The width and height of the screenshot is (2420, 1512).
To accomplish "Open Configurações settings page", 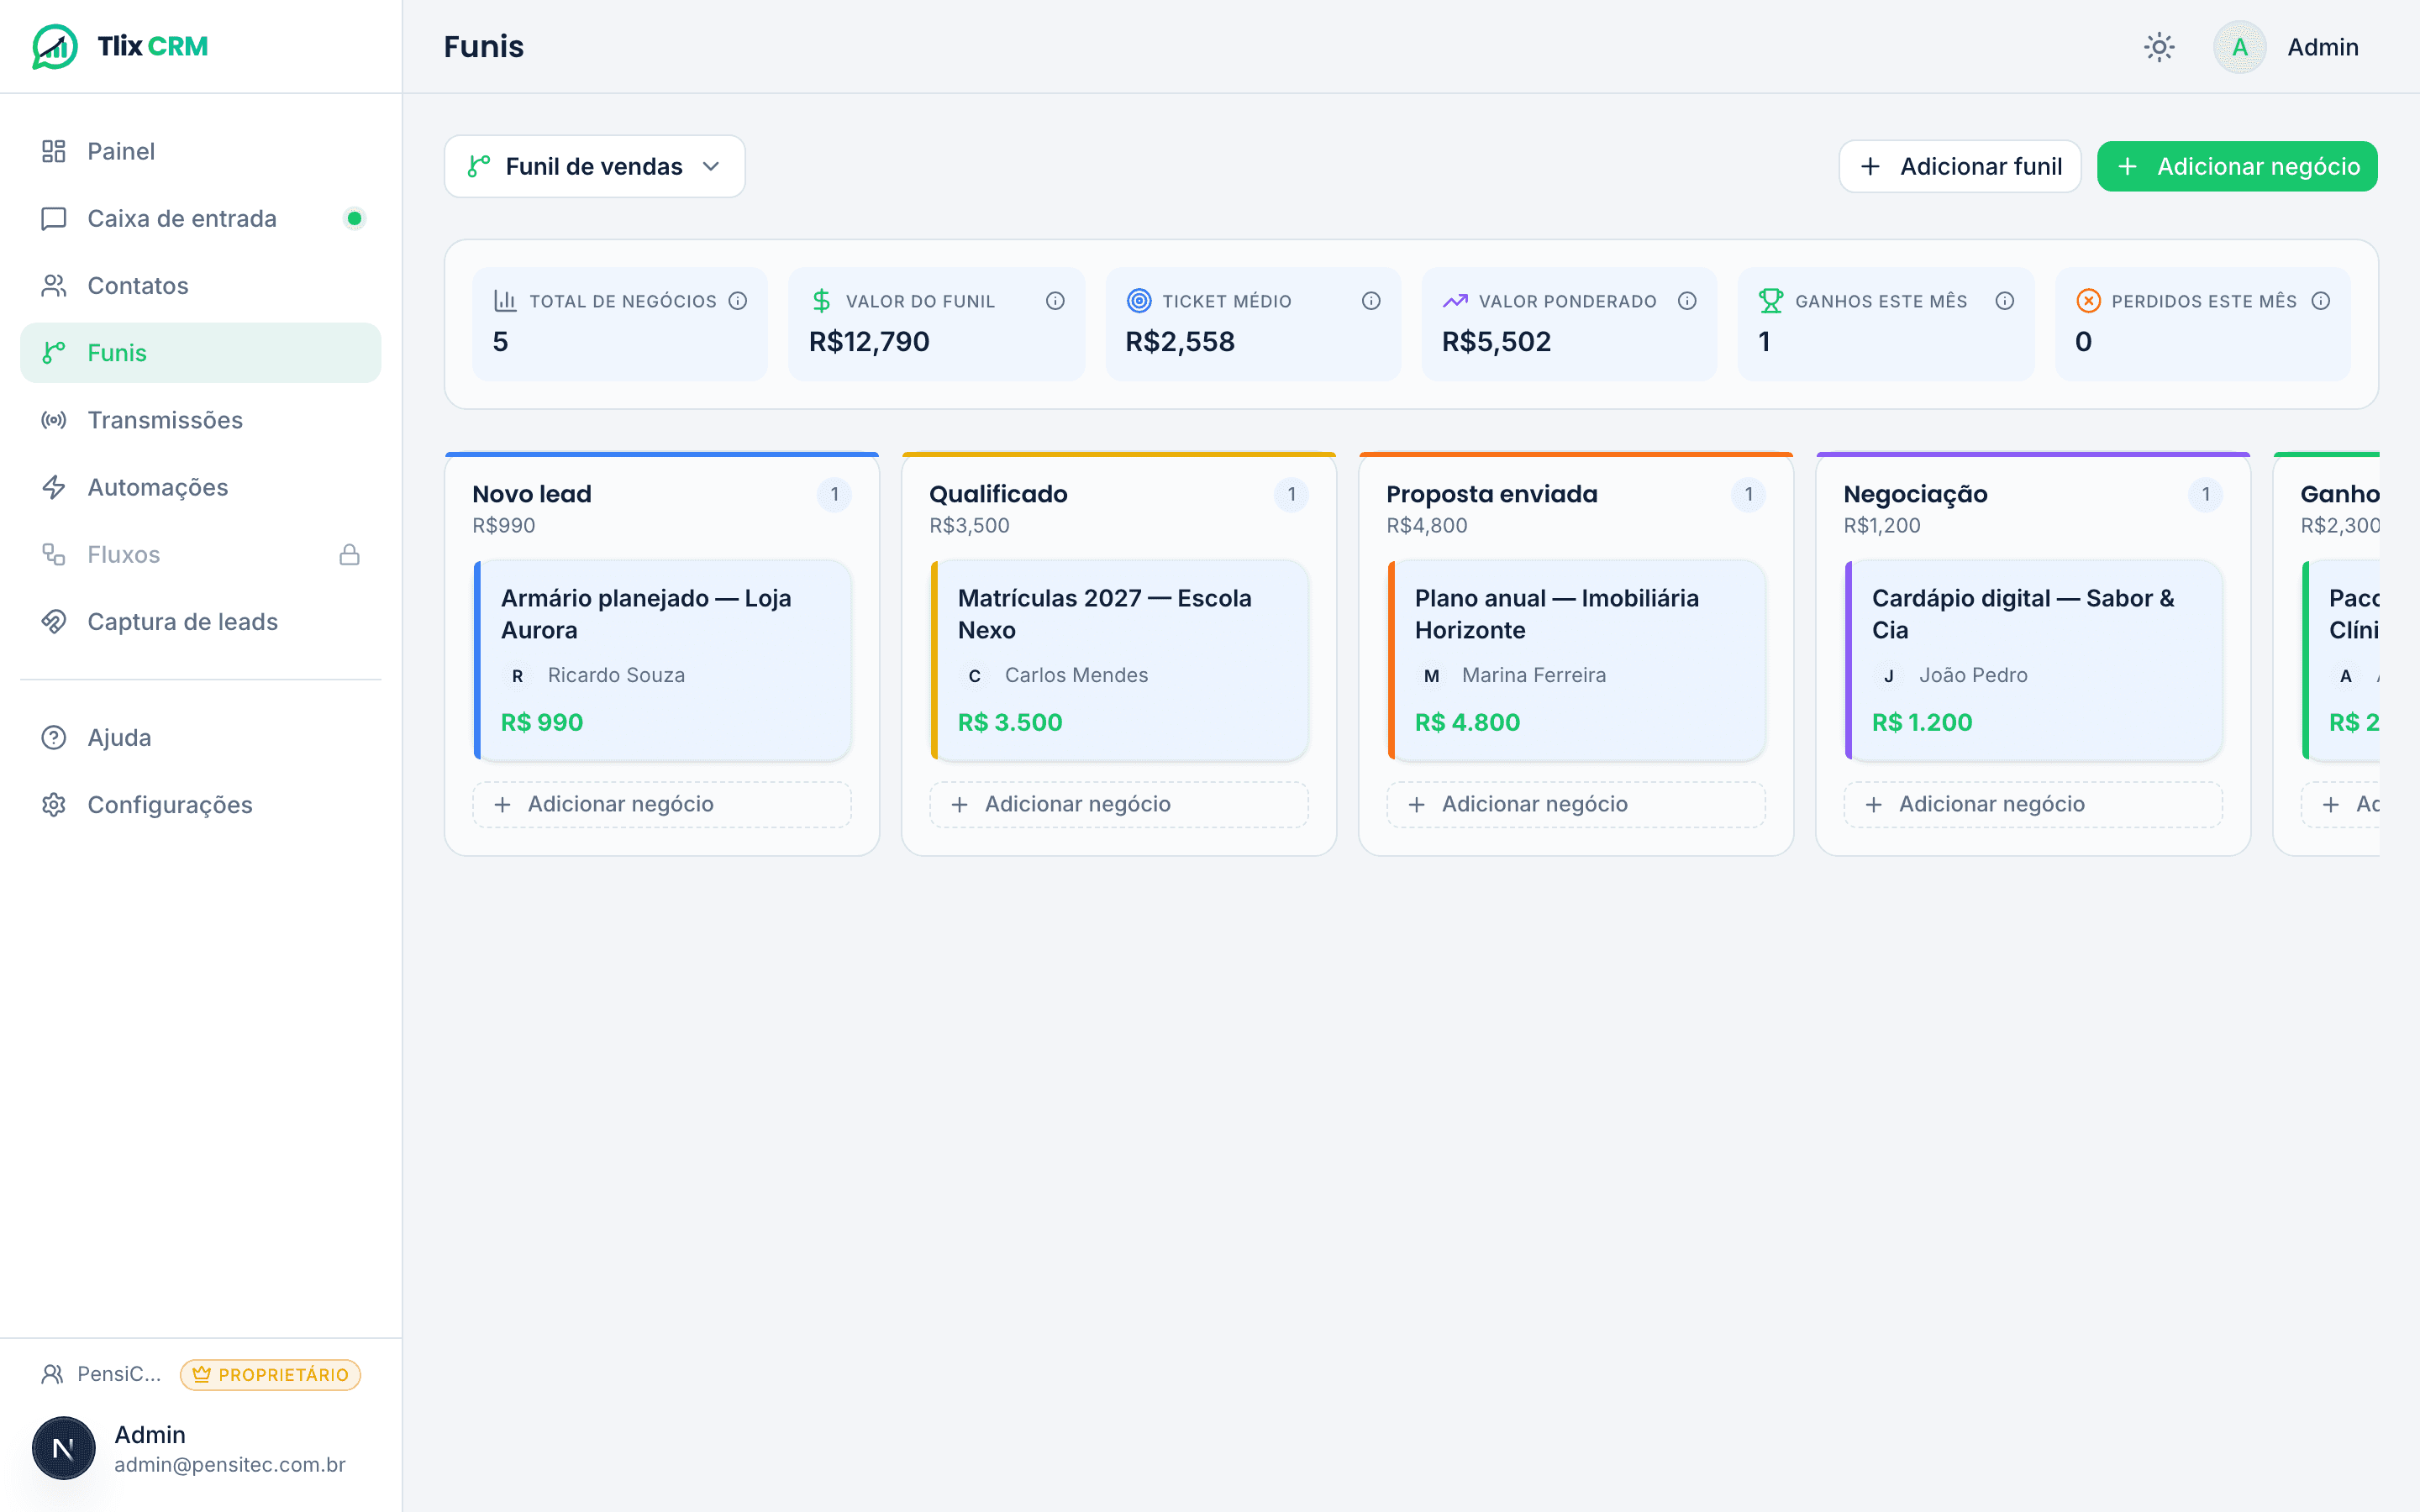I will (x=200, y=804).
